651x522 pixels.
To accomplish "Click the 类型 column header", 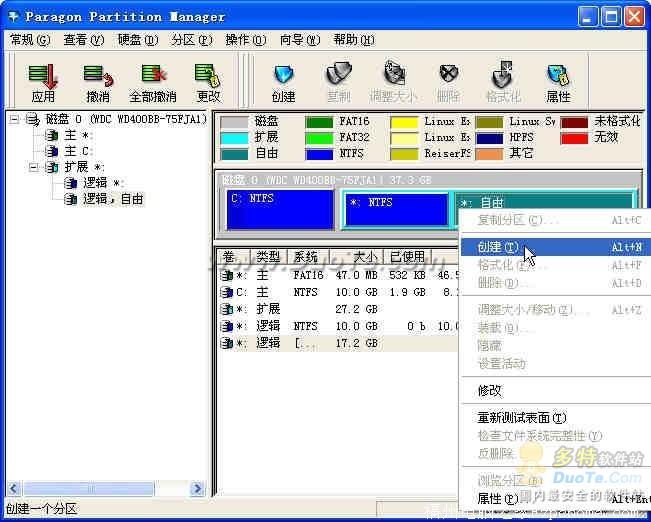I will click(269, 257).
